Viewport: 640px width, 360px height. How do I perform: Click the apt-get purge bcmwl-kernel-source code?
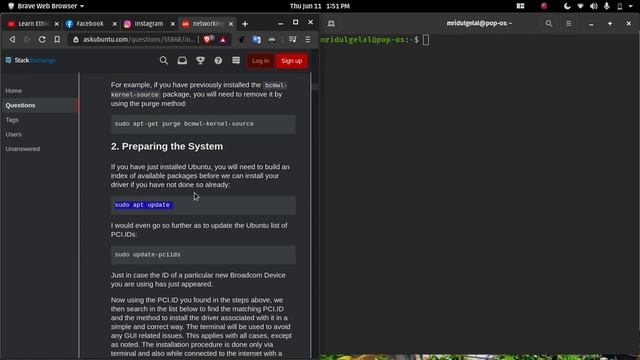coord(203,124)
